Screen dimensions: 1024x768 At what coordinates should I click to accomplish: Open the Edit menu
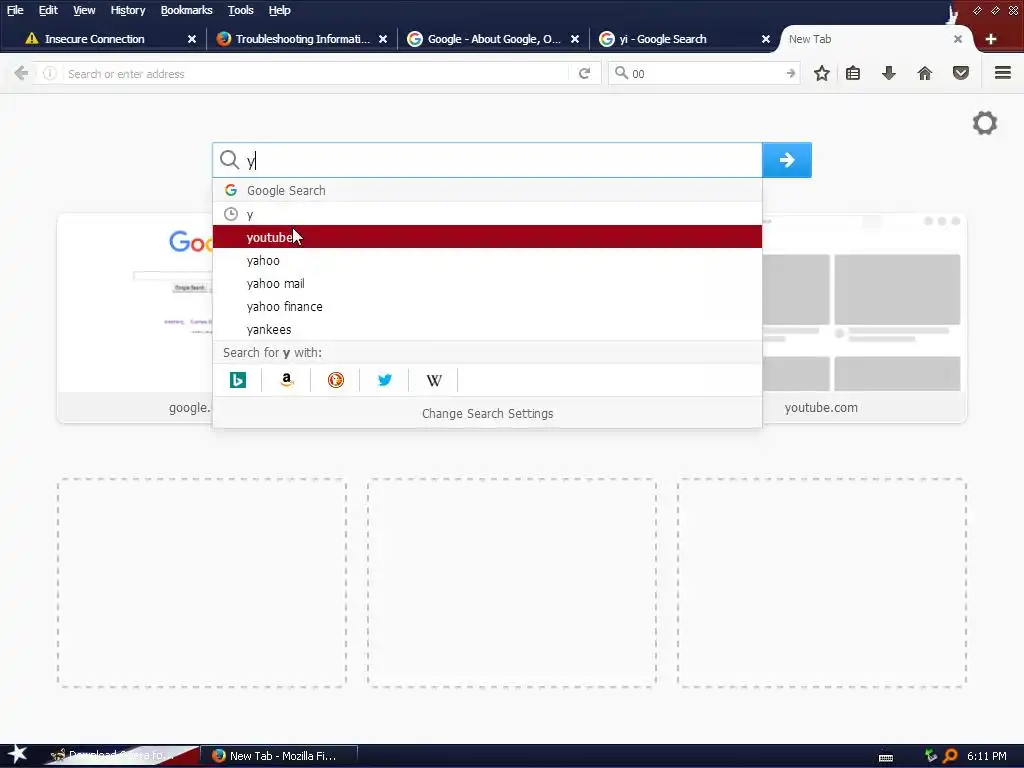(x=48, y=10)
